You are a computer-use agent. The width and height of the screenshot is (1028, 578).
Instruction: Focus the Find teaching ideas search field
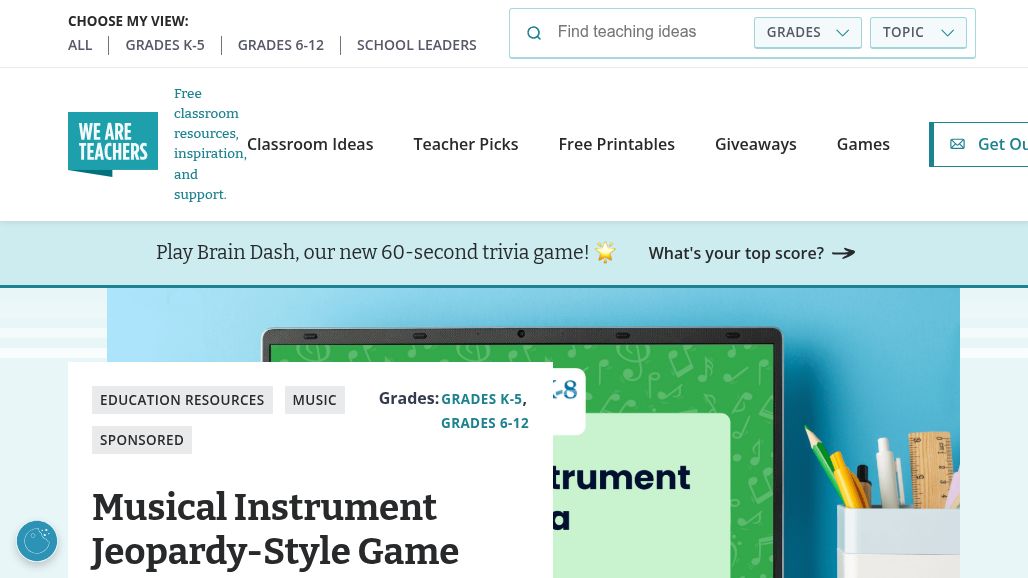tap(649, 32)
